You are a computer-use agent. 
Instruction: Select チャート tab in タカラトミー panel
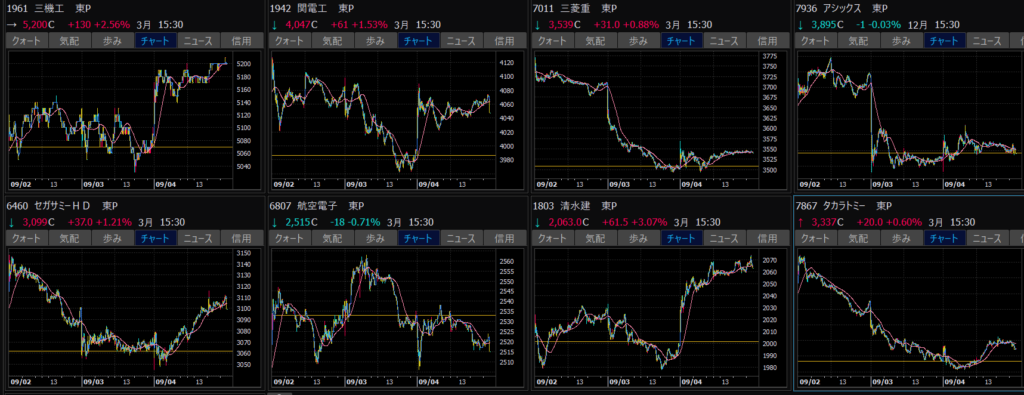coord(946,238)
